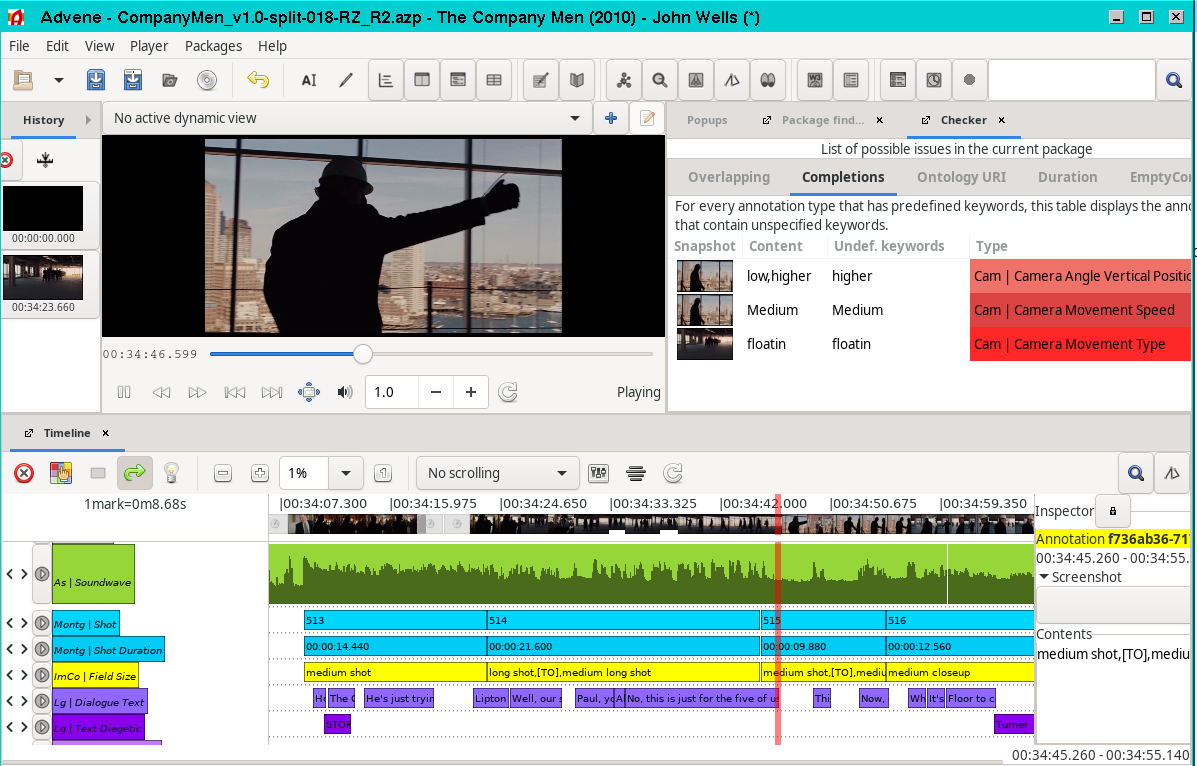The height and width of the screenshot is (766, 1197).
Task: Collapse the Screenshot expander in Inspector
Action: click(x=1044, y=577)
